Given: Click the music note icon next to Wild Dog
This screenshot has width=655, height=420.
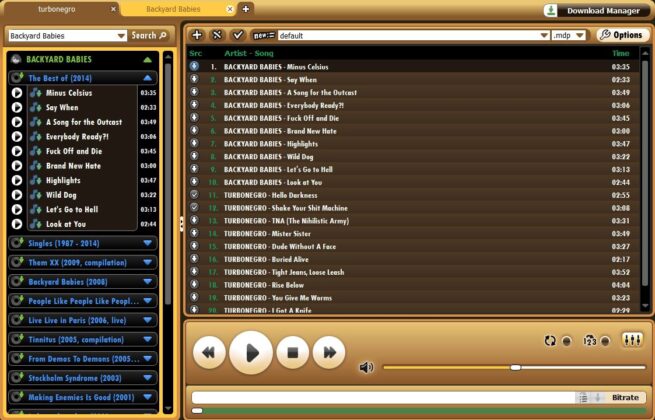Looking at the screenshot, I should (36, 195).
